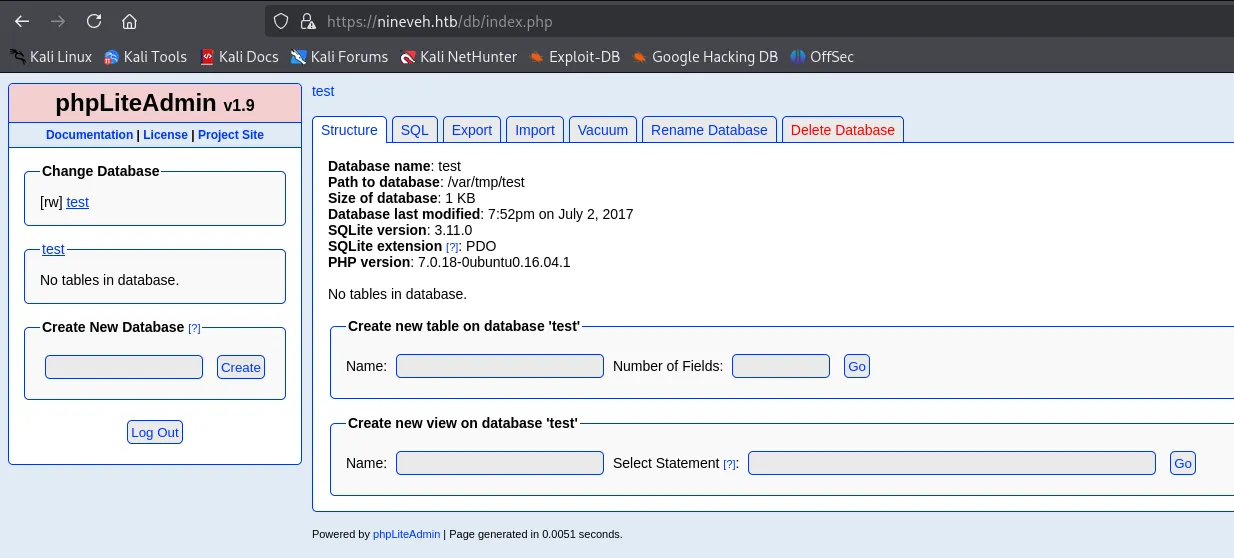Click the browser back arrow button
Viewport: 1234px width, 558px height.
[22, 21]
